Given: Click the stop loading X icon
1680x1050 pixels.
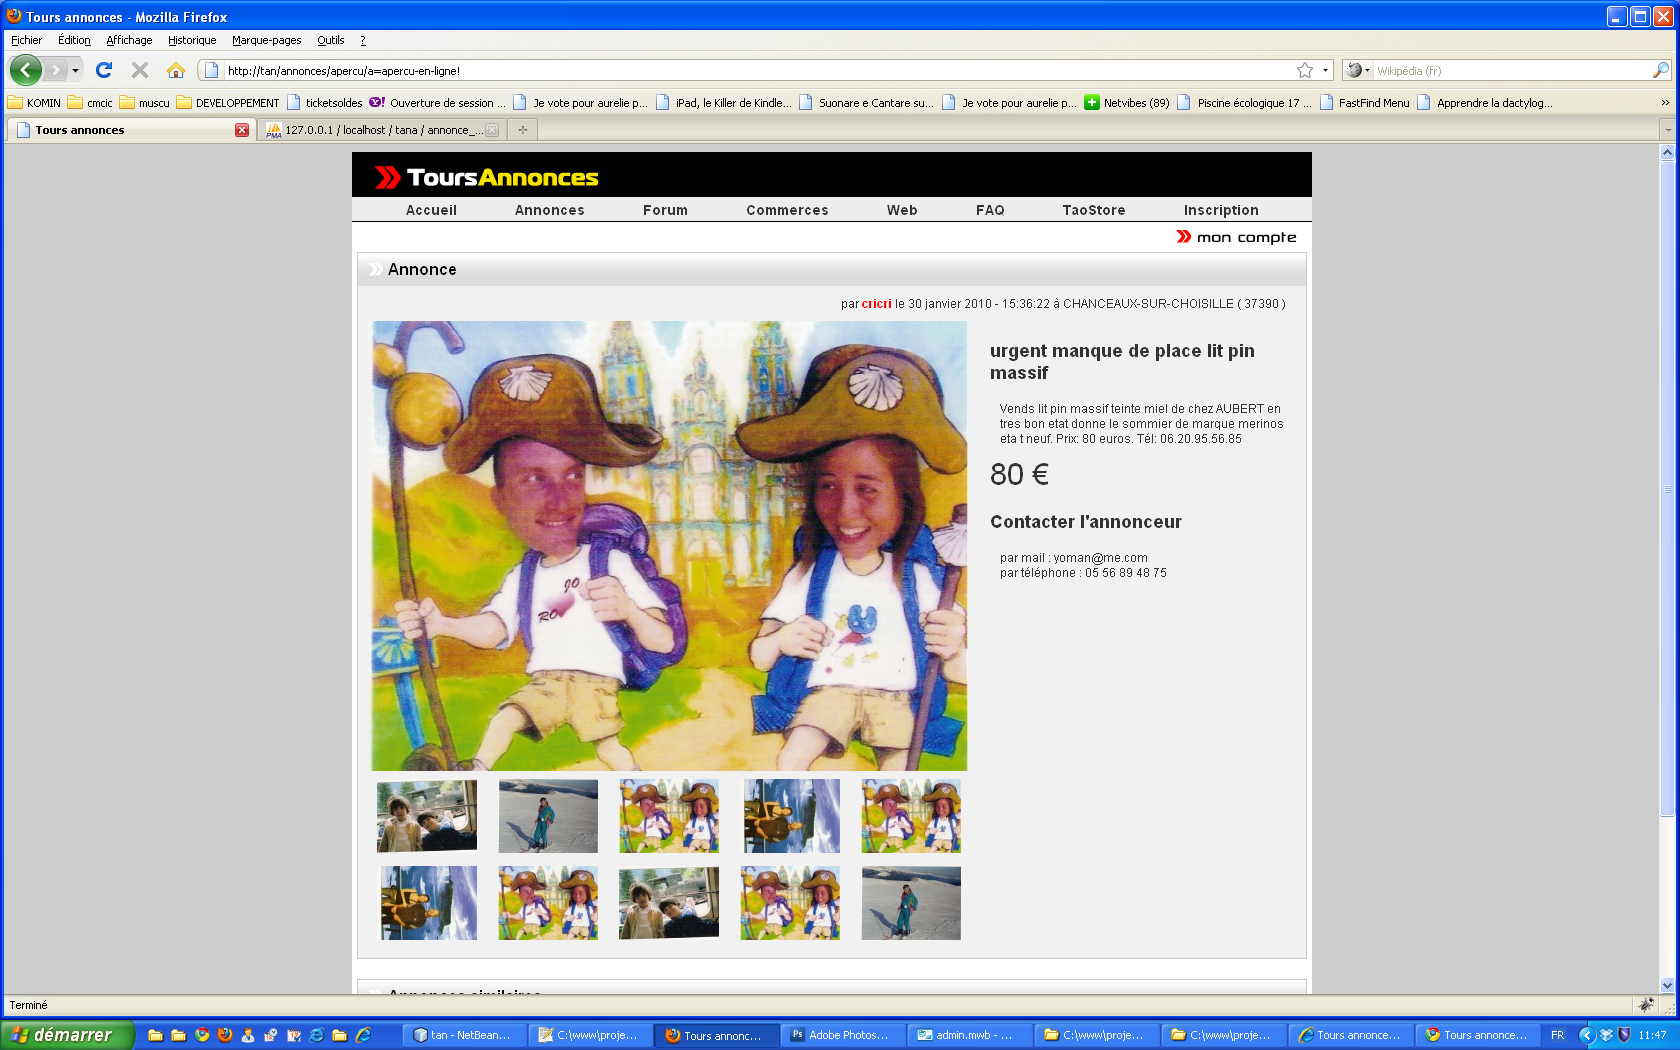Looking at the screenshot, I should pos(140,70).
